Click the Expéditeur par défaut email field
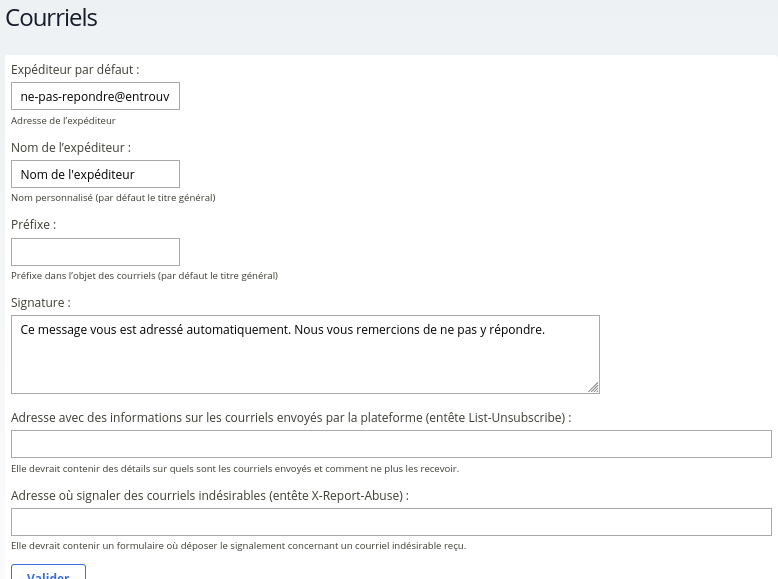Image resolution: width=778 pixels, height=579 pixels. click(95, 96)
